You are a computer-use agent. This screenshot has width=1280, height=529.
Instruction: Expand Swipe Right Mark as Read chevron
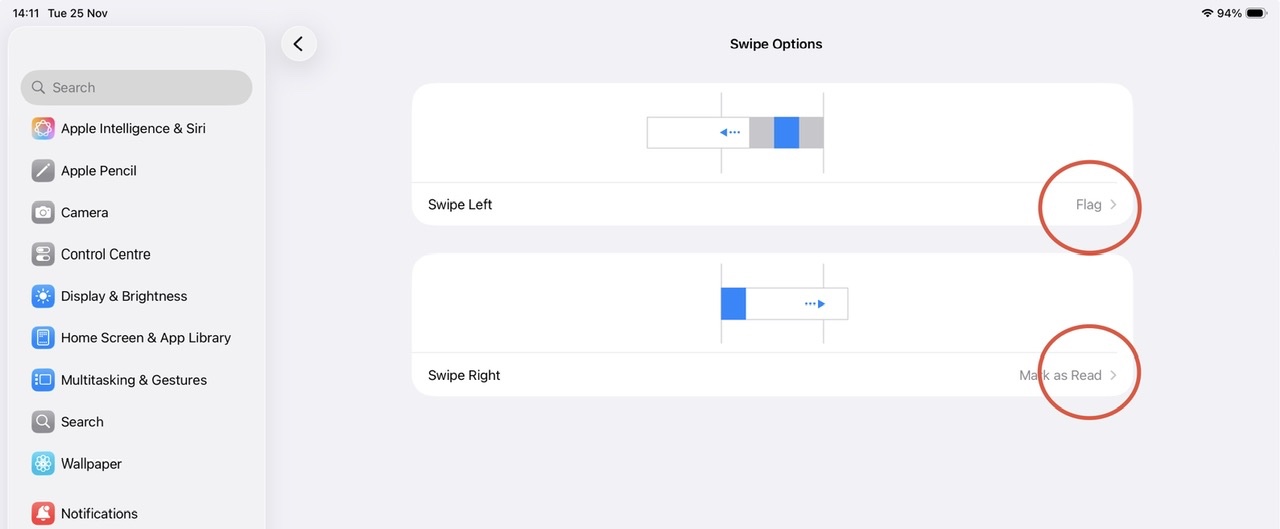tap(1113, 376)
